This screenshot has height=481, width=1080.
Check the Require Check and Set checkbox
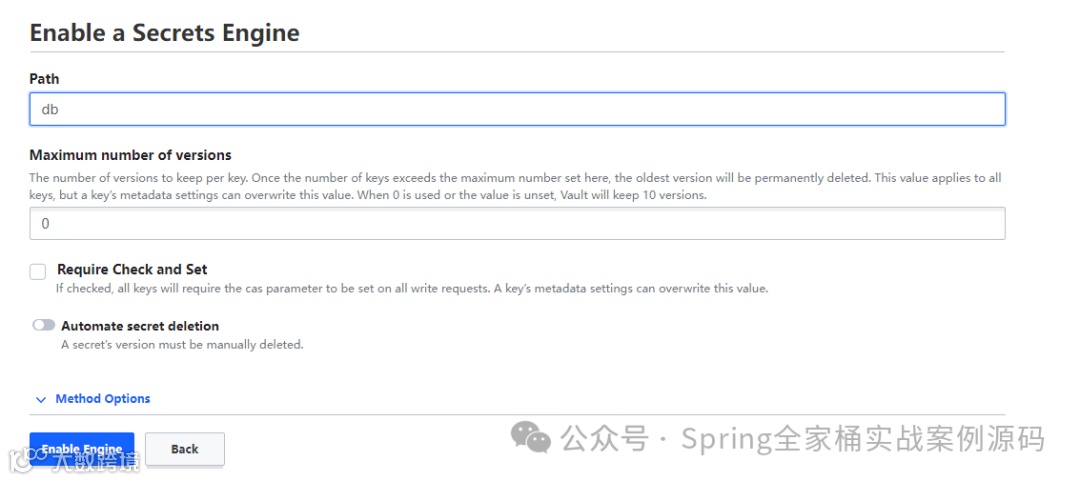point(38,272)
